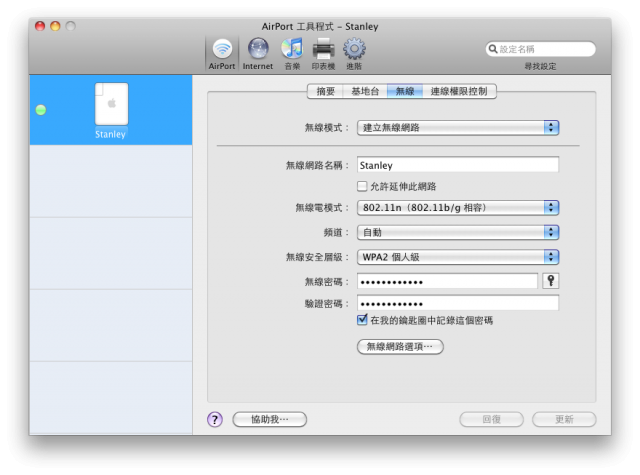Open the 無線模式 dropdown

tap(458, 128)
